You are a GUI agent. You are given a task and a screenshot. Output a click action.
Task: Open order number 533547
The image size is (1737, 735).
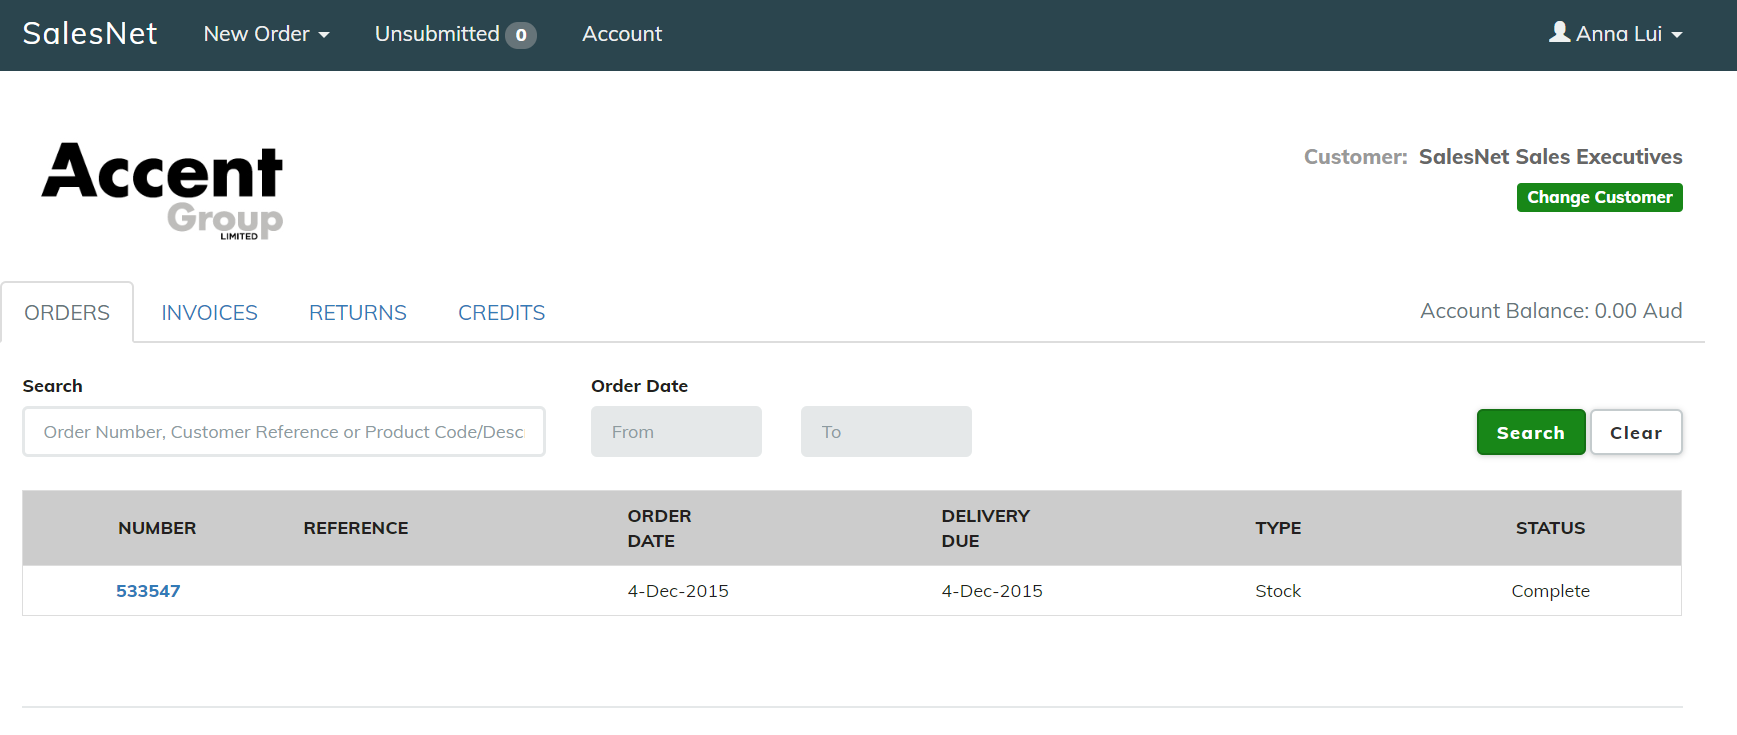click(148, 591)
